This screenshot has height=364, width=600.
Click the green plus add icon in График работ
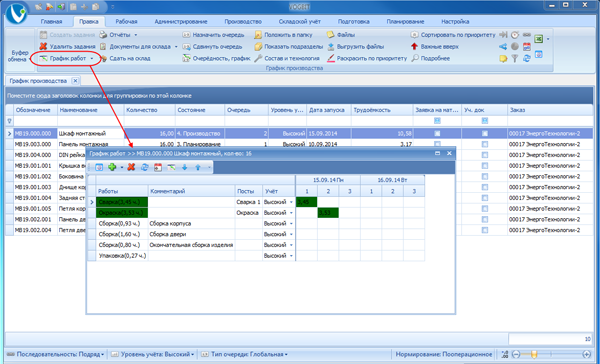(x=112, y=167)
